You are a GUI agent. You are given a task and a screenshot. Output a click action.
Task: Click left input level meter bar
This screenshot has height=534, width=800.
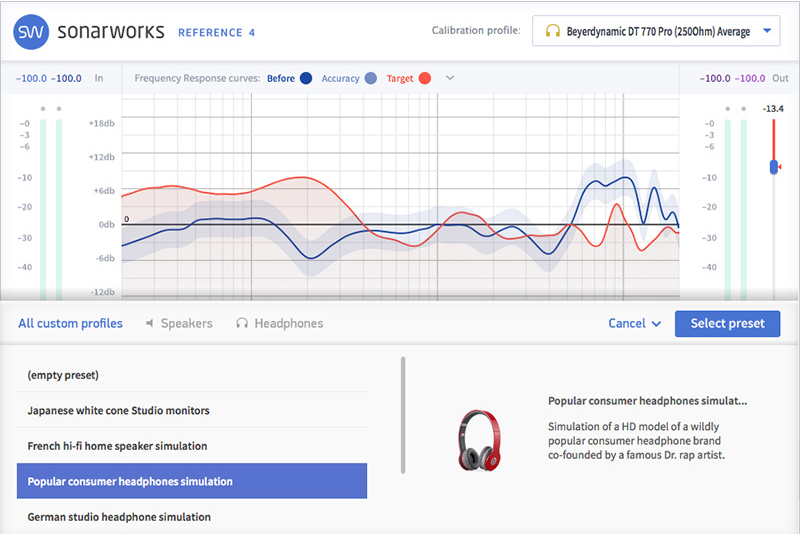43,209
